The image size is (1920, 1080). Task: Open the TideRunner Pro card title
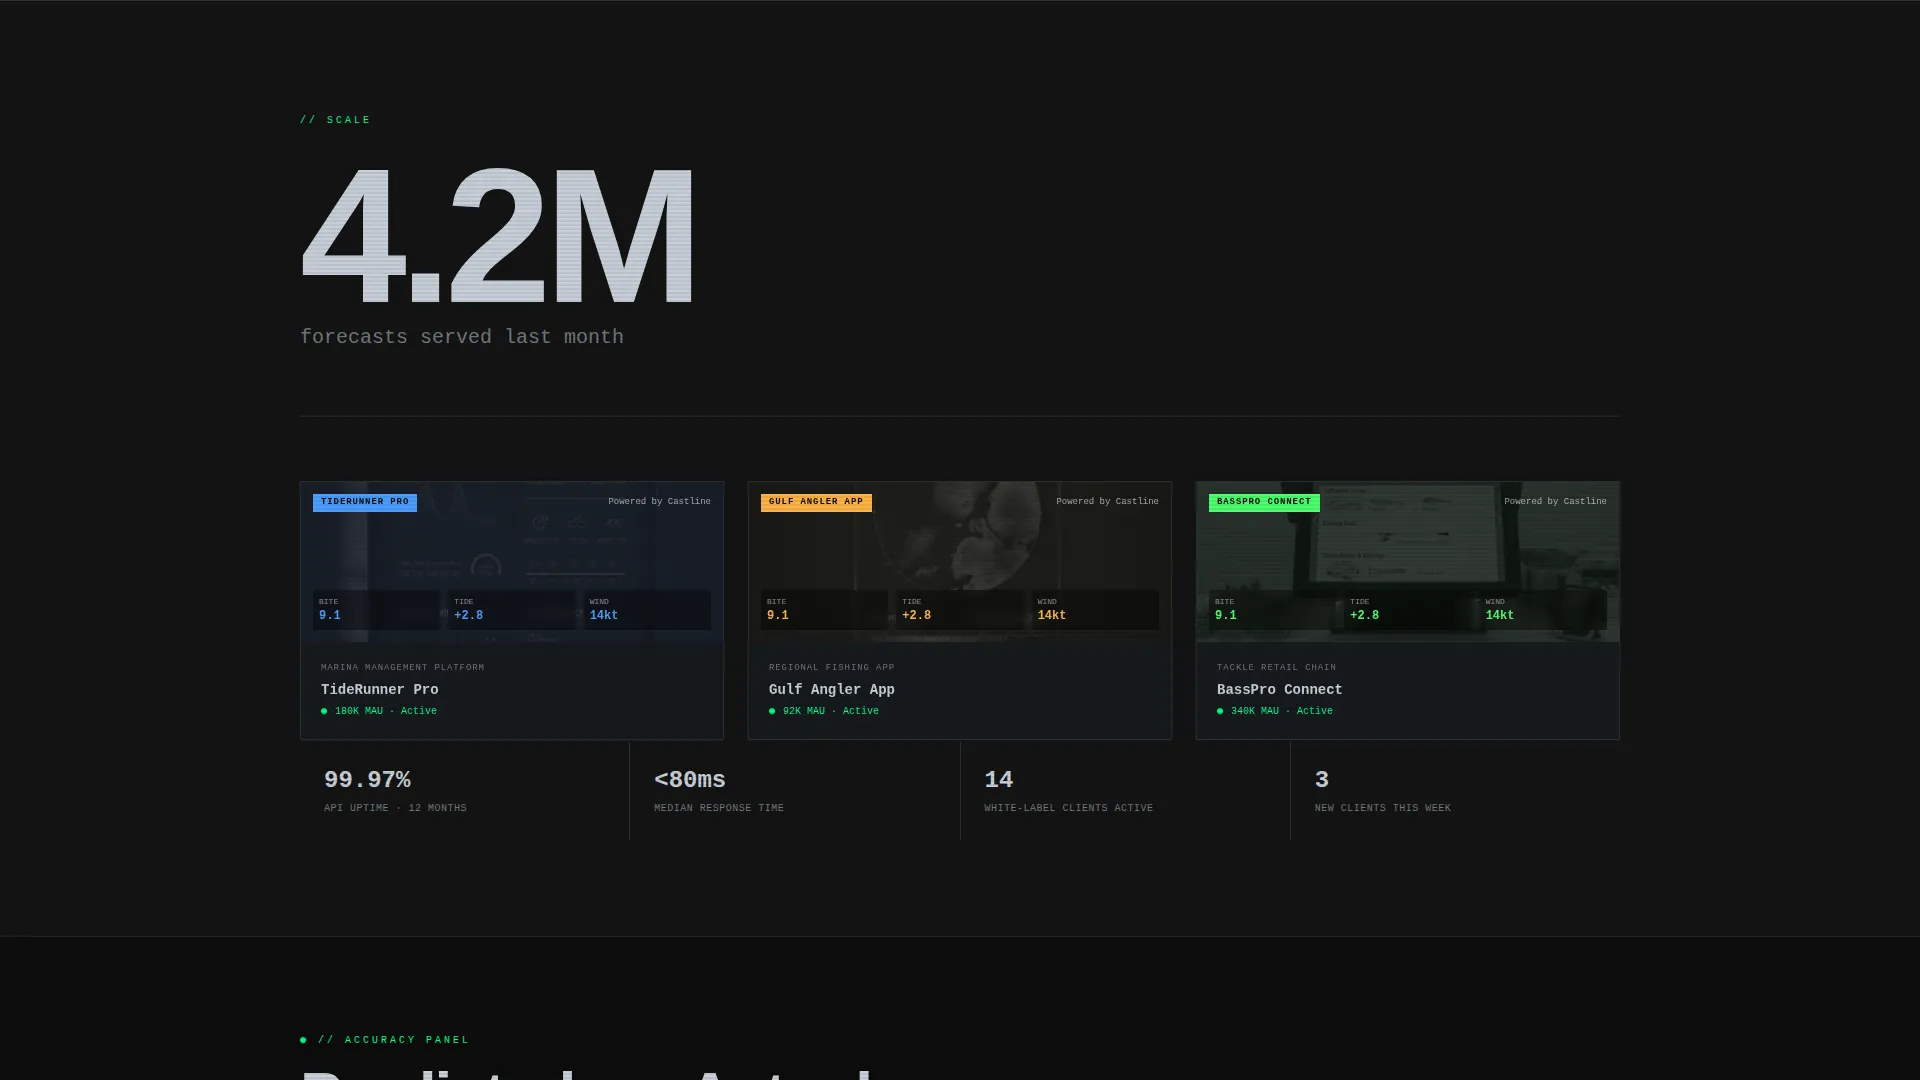(379, 689)
